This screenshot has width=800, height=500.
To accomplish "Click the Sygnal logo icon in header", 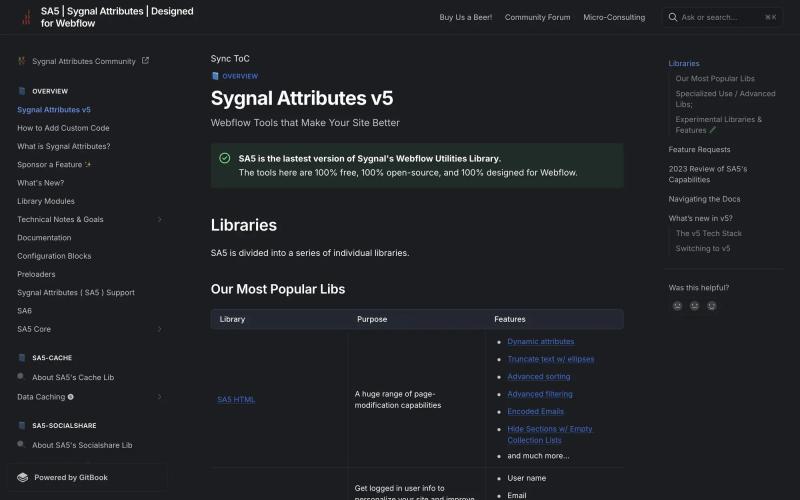I will (26, 17).
